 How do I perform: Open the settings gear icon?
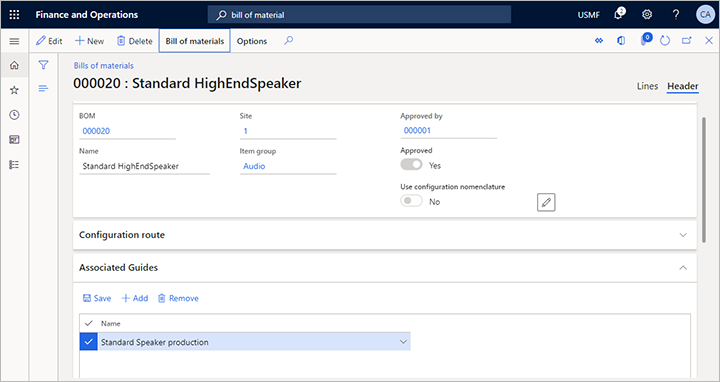click(647, 15)
